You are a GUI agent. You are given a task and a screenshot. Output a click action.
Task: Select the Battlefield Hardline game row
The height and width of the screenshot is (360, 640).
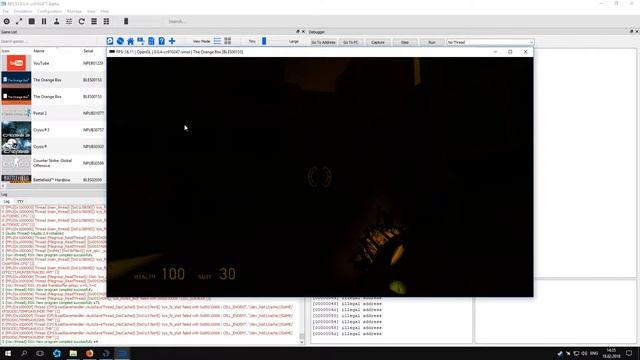pyautogui.click(x=53, y=179)
